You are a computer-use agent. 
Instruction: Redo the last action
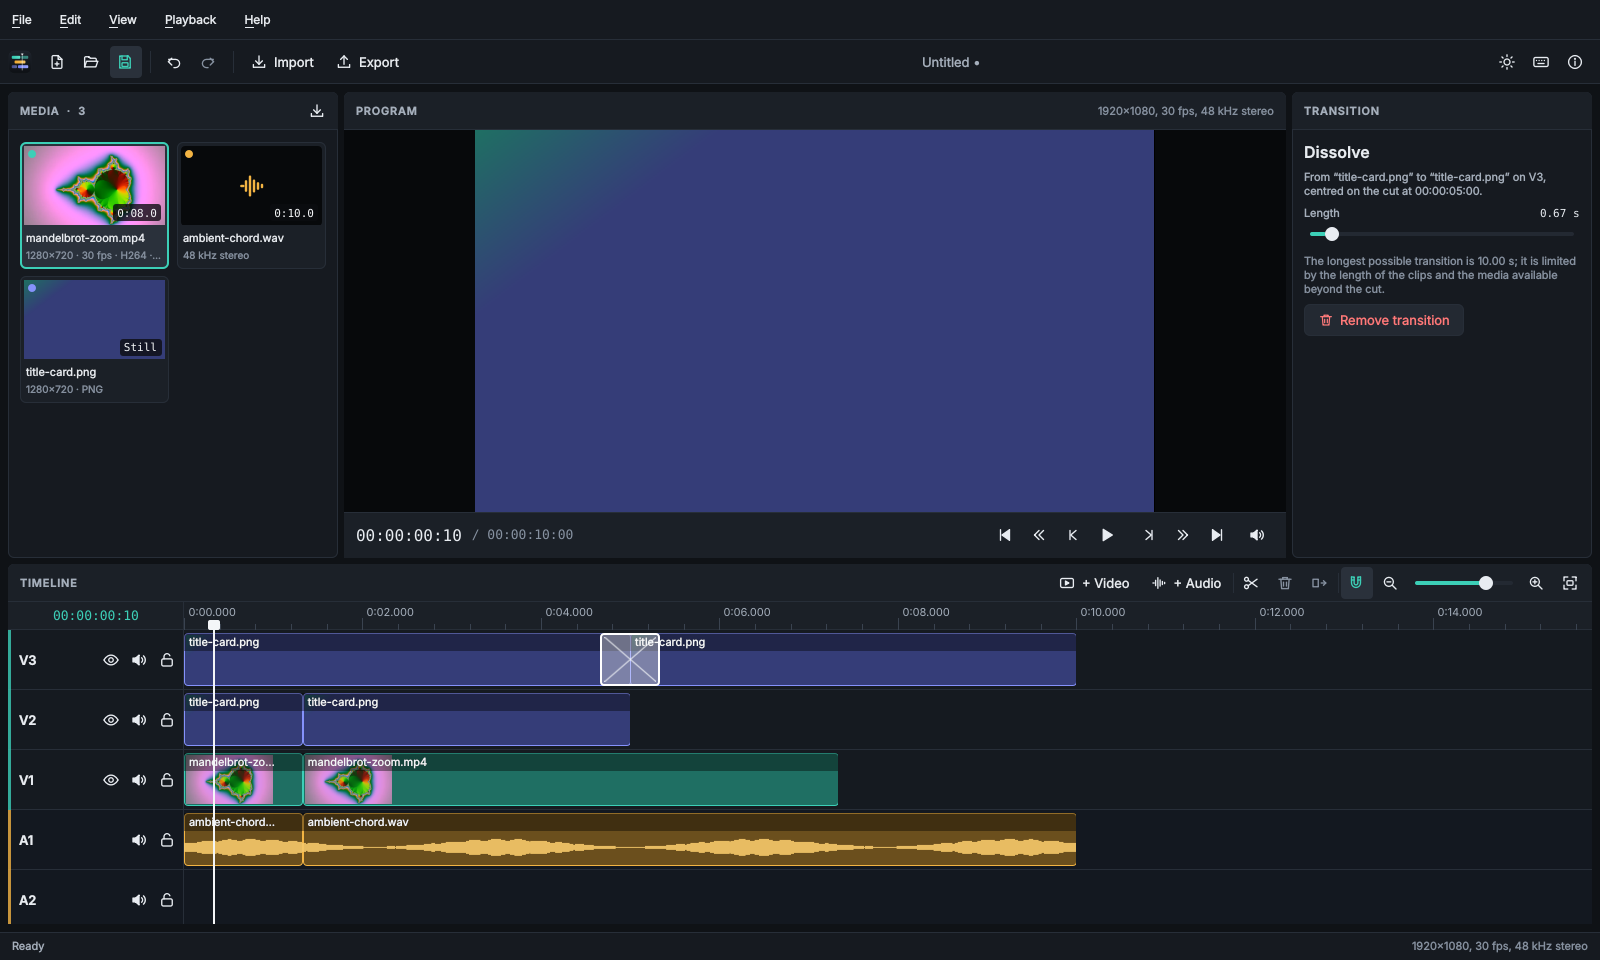[208, 62]
